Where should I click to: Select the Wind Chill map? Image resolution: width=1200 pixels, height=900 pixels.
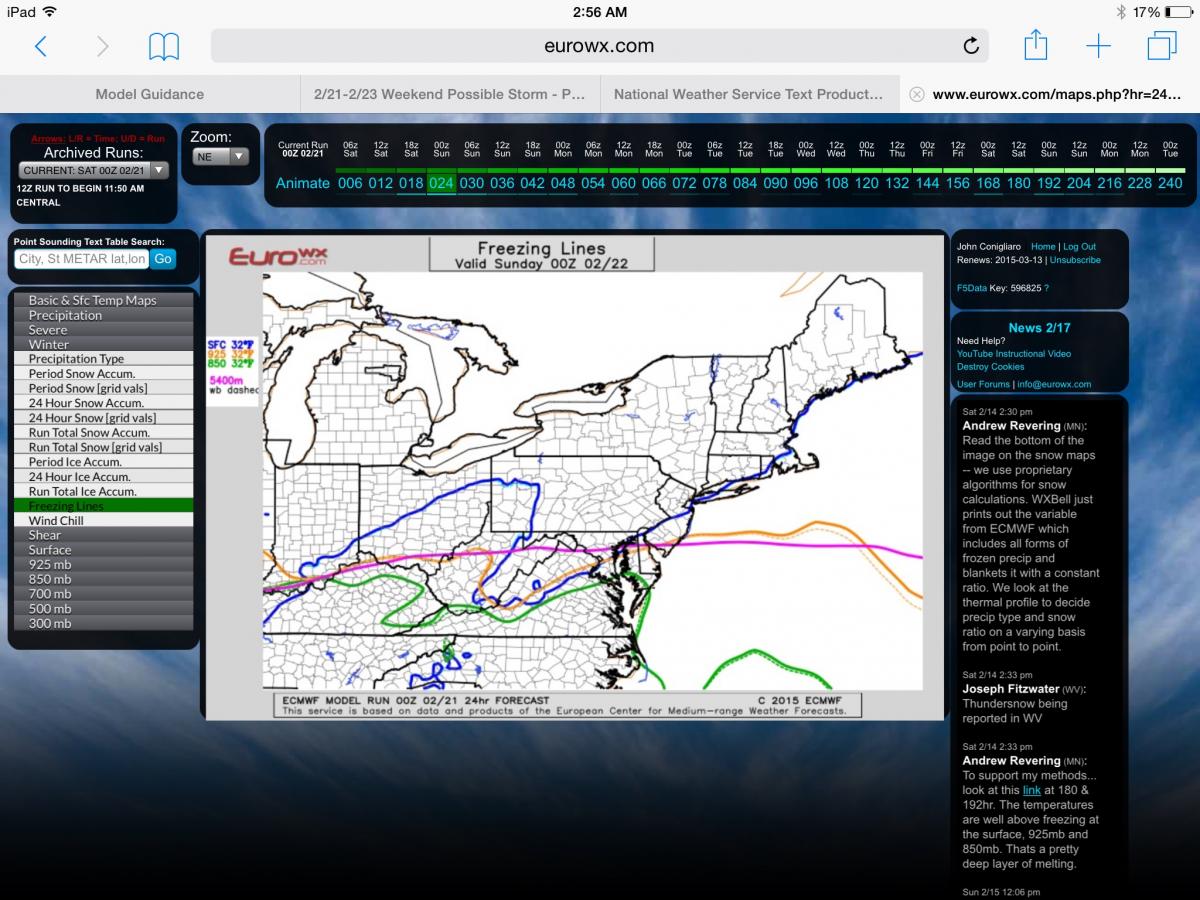pyautogui.click(x=103, y=521)
